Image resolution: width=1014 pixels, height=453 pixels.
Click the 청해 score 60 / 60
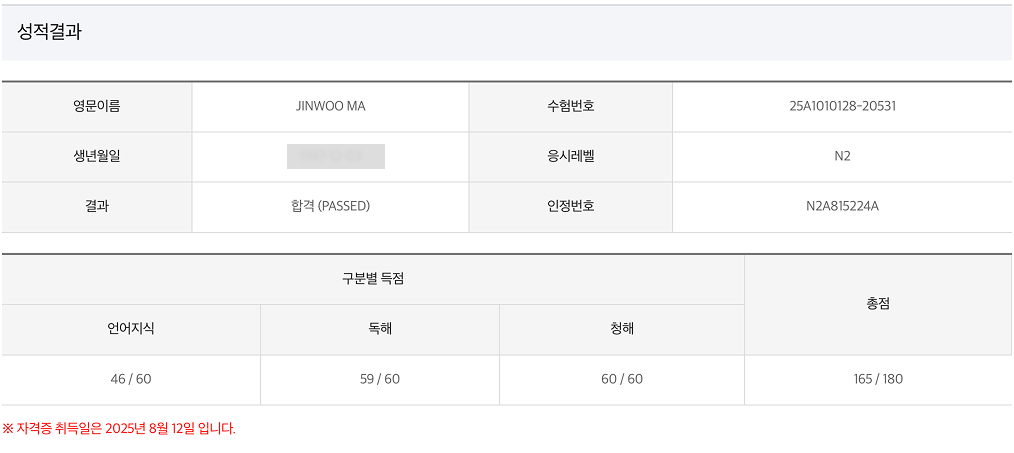click(621, 379)
